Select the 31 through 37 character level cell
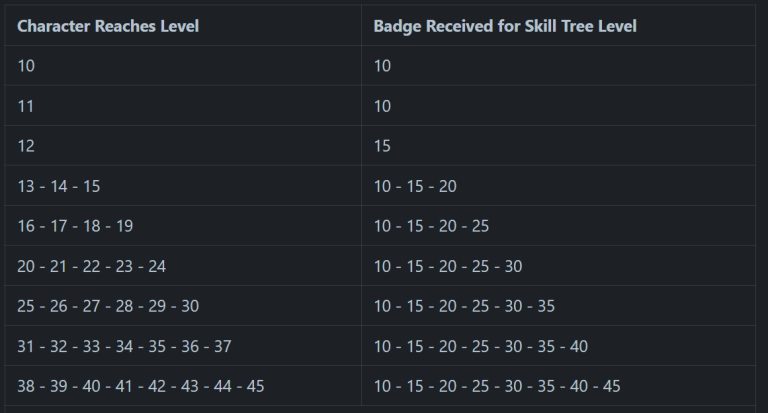The height and width of the screenshot is (413, 768). point(183,346)
